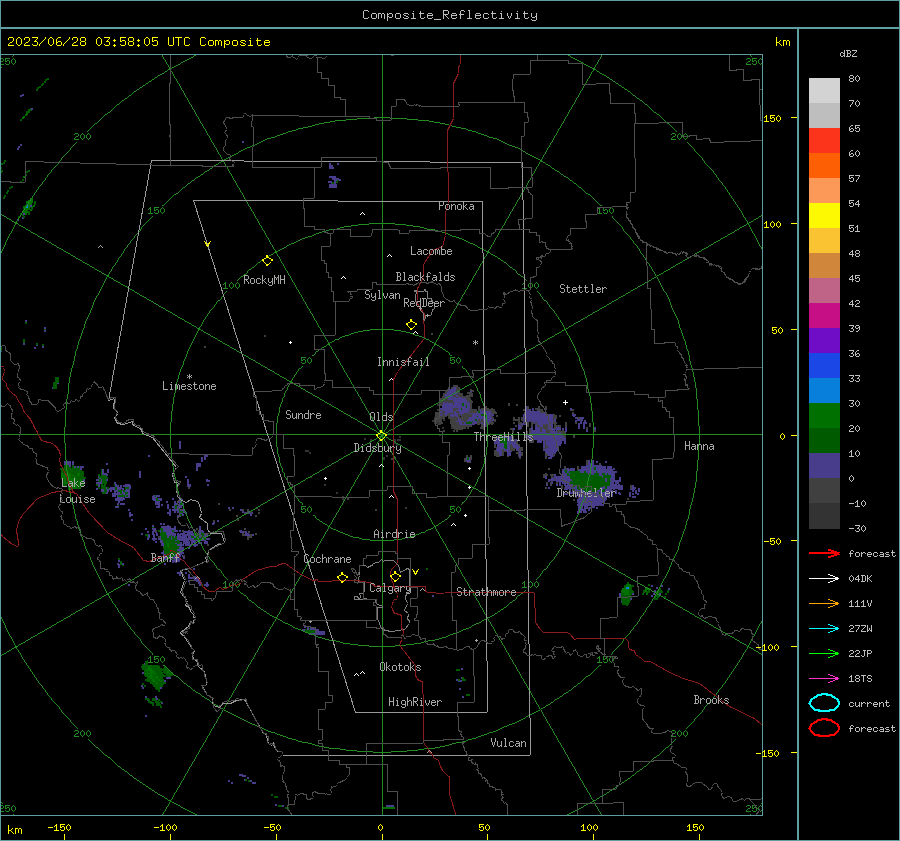Click the cyan 27ZW arrow in legend
The height and width of the screenshot is (841, 900).
pyautogui.click(x=824, y=629)
